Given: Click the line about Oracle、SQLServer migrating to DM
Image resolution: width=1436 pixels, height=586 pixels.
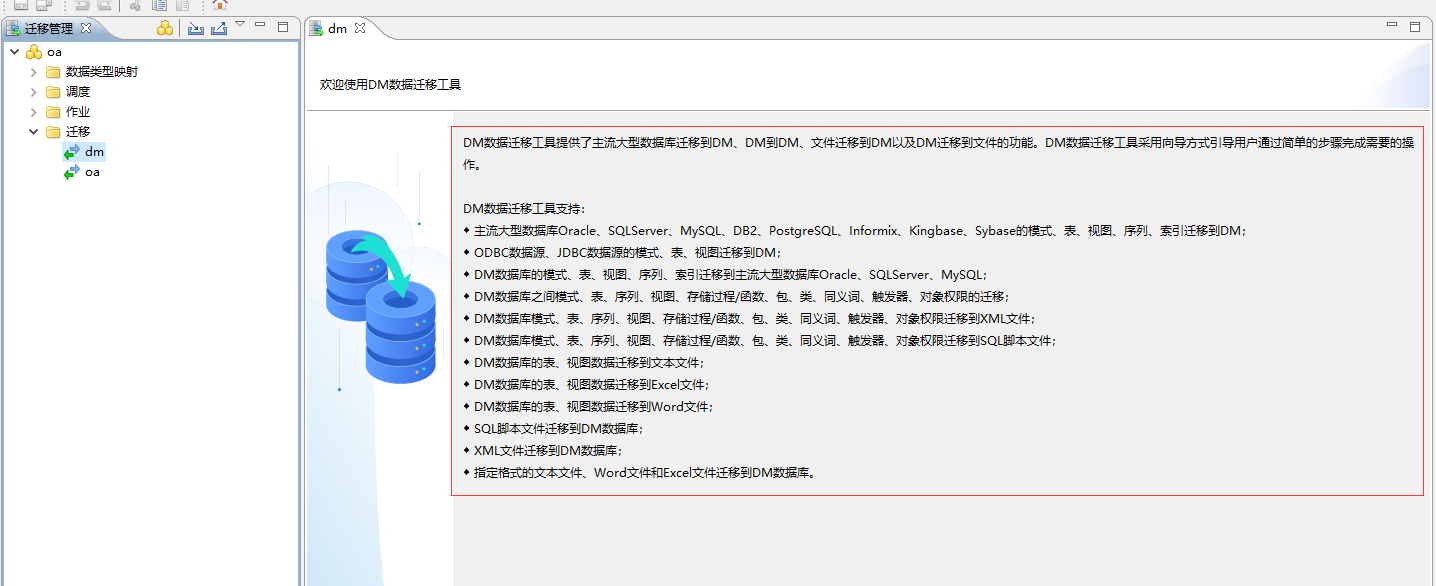Looking at the screenshot, I should pos(855,231).
